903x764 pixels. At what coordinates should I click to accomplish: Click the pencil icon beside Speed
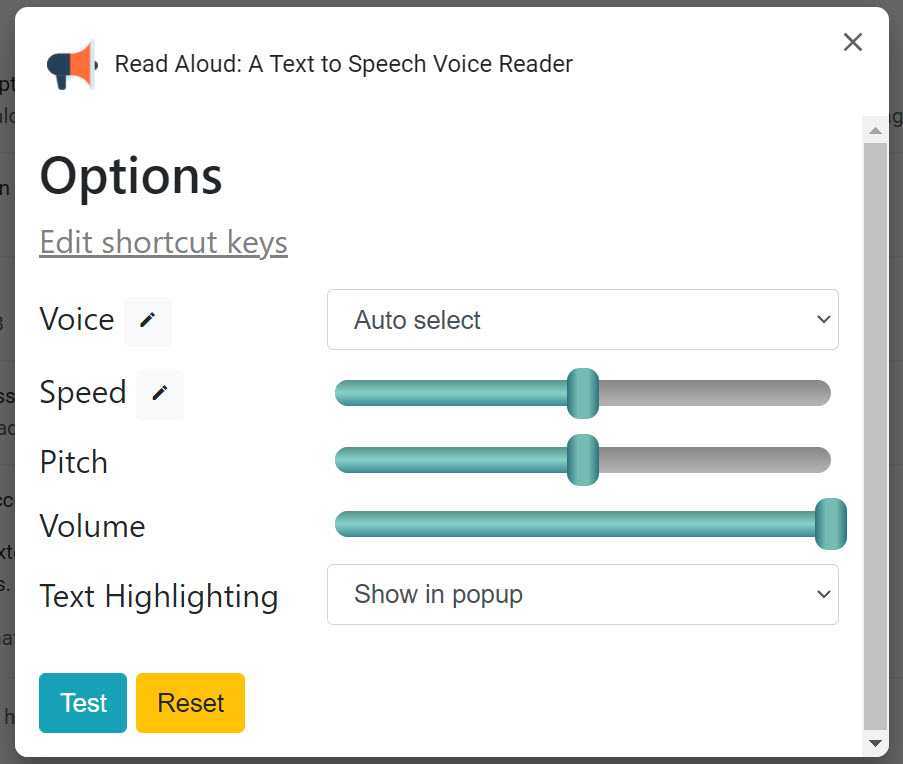(160, 393)
